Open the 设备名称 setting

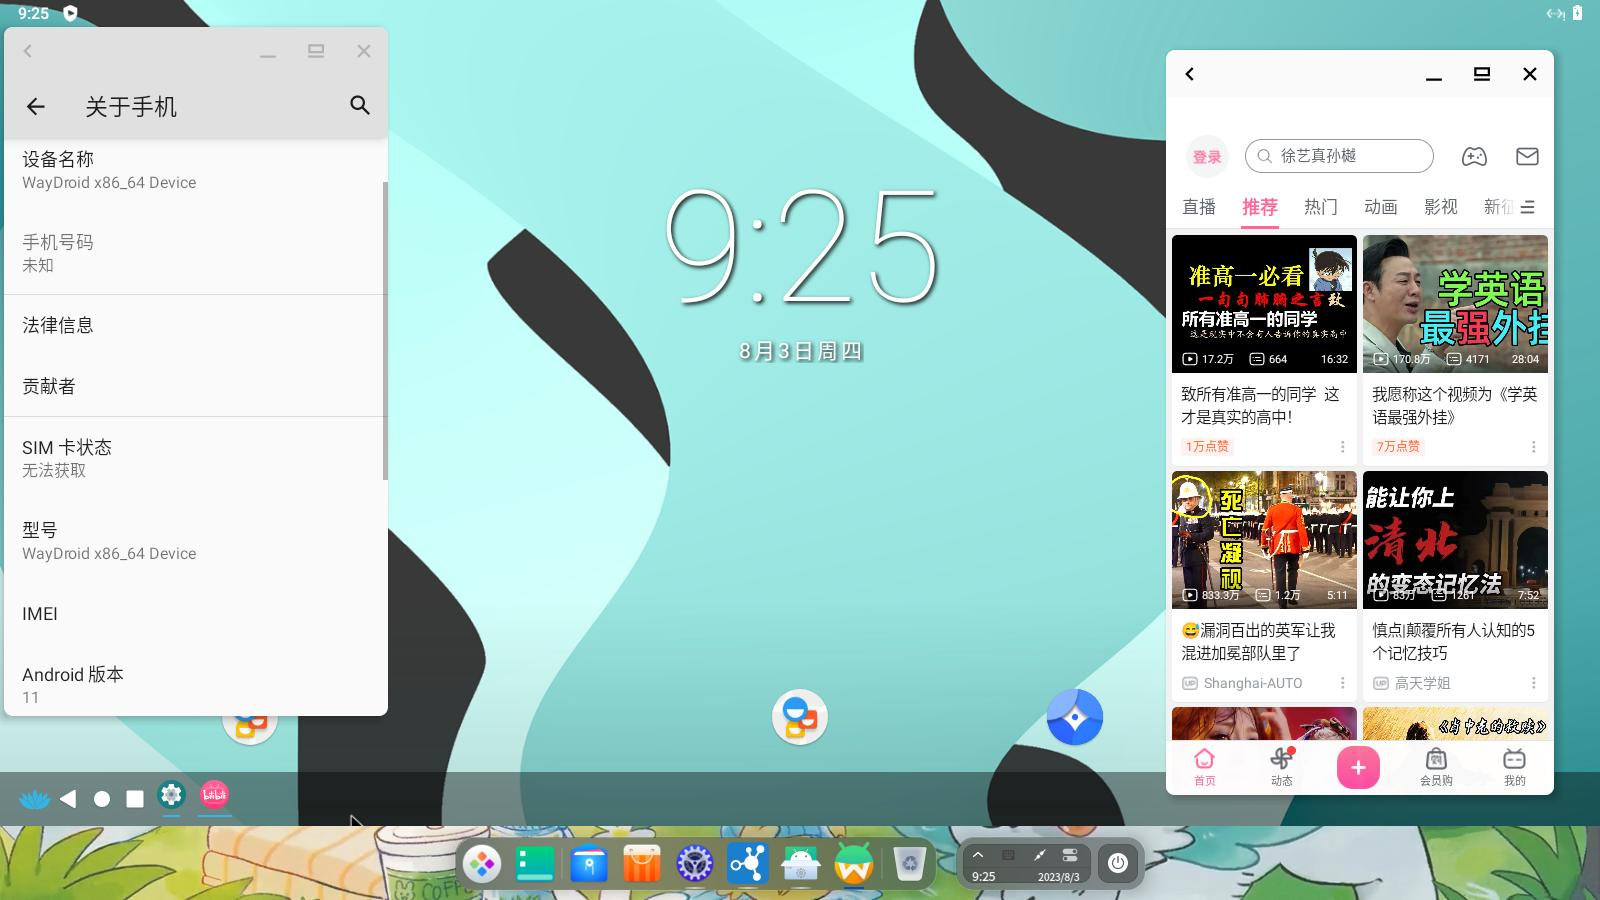click(x=194, y=170)
